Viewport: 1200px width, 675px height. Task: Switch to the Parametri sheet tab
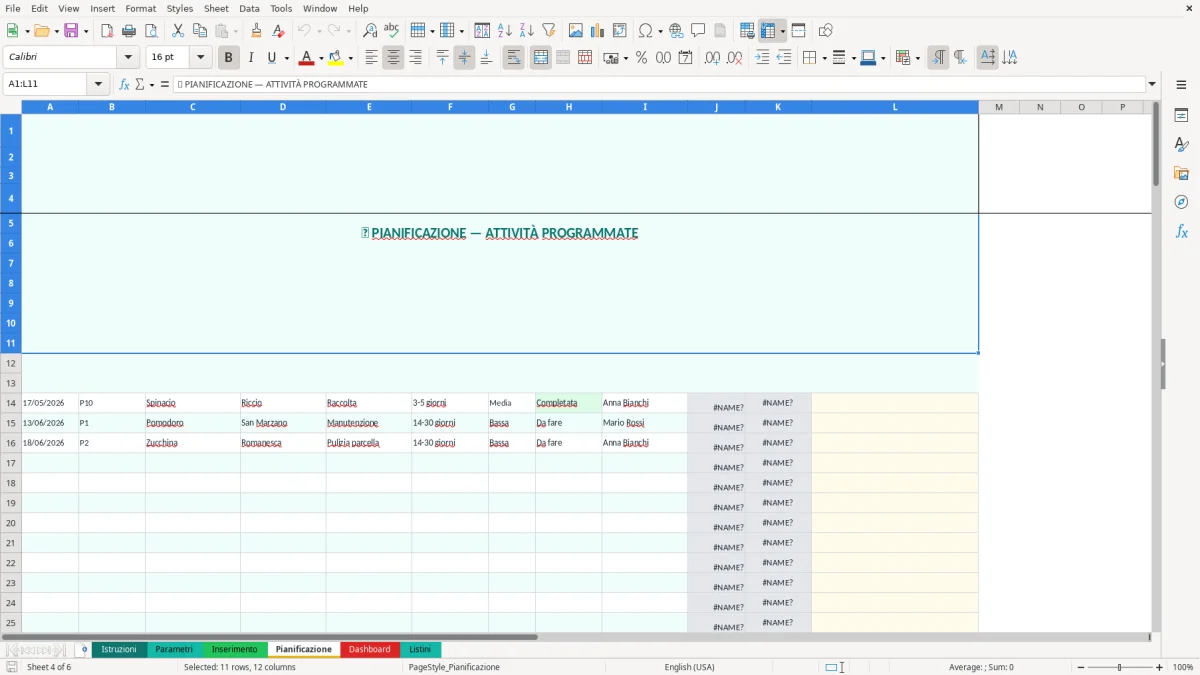(174, 649)
